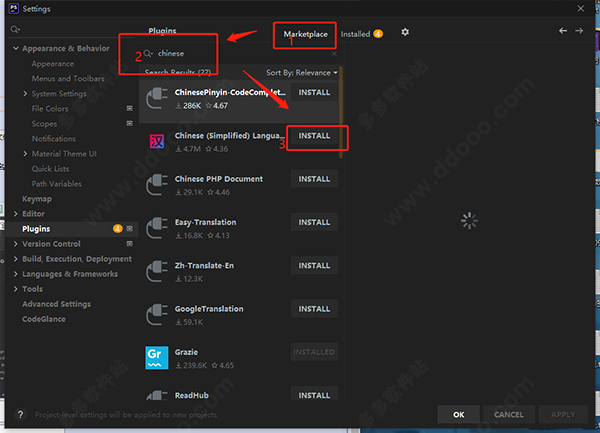Click the plugin list scrollbar
This screenshot has width=600, height=433.
coord(341,113)
